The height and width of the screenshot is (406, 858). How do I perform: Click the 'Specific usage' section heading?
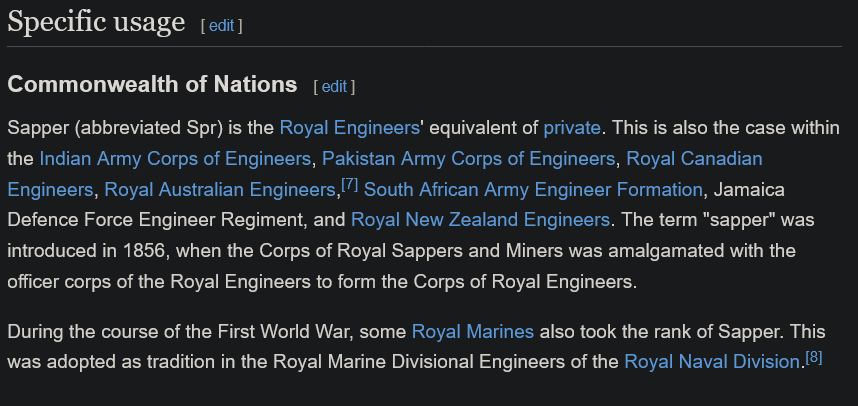[96, 23]
